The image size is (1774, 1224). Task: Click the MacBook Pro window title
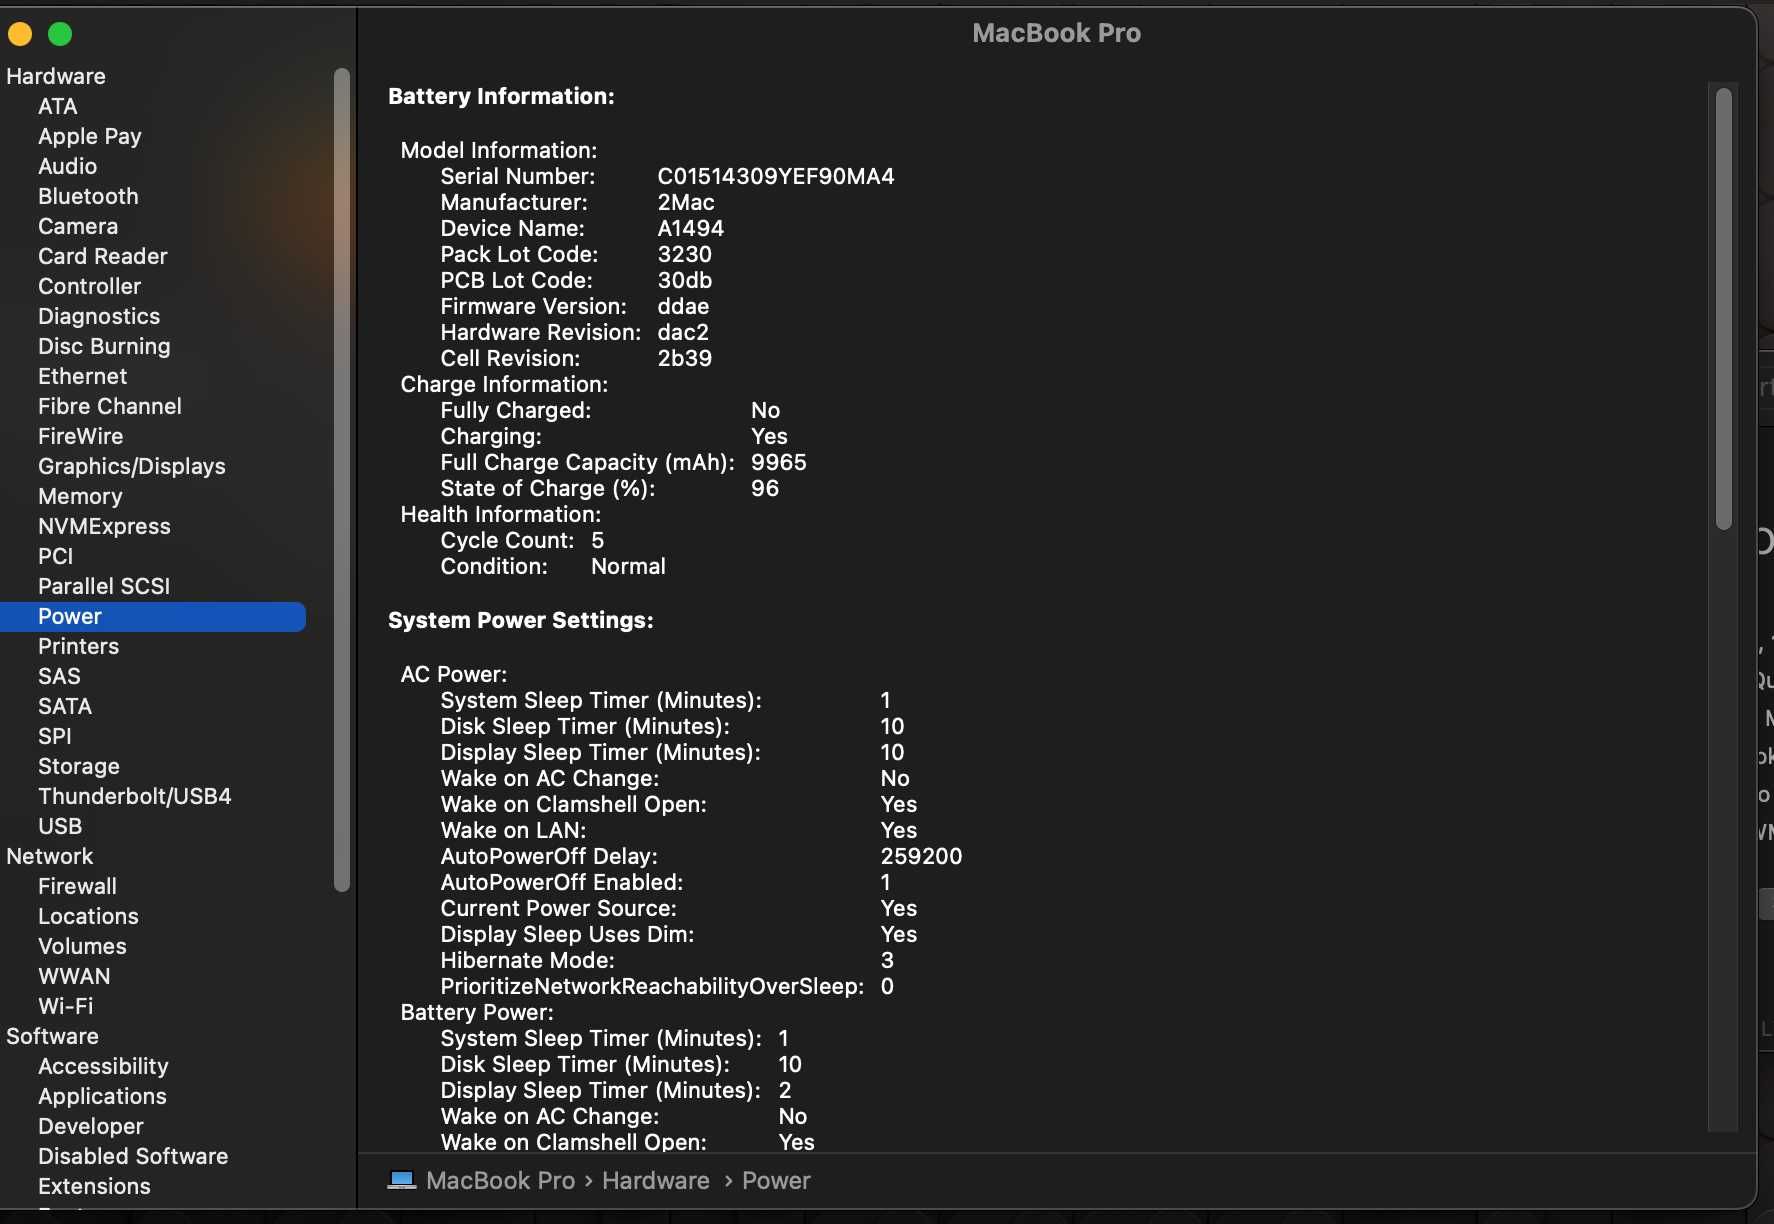click(1056, 33)
